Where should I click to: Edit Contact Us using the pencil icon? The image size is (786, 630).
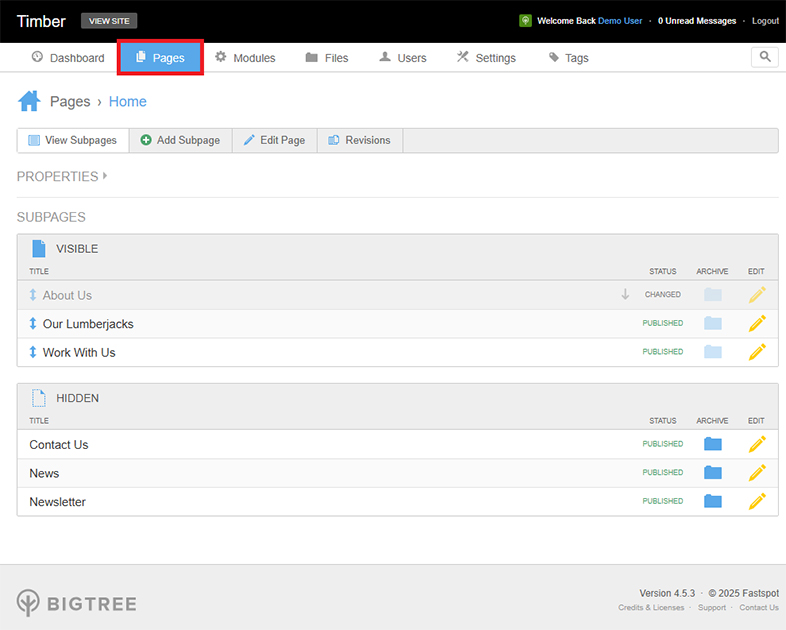pos(757,444)
